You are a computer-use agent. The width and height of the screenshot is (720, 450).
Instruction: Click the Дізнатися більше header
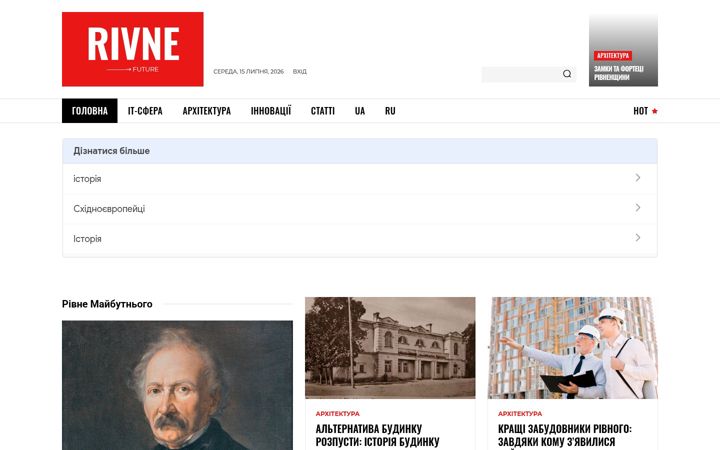point(360,151)
